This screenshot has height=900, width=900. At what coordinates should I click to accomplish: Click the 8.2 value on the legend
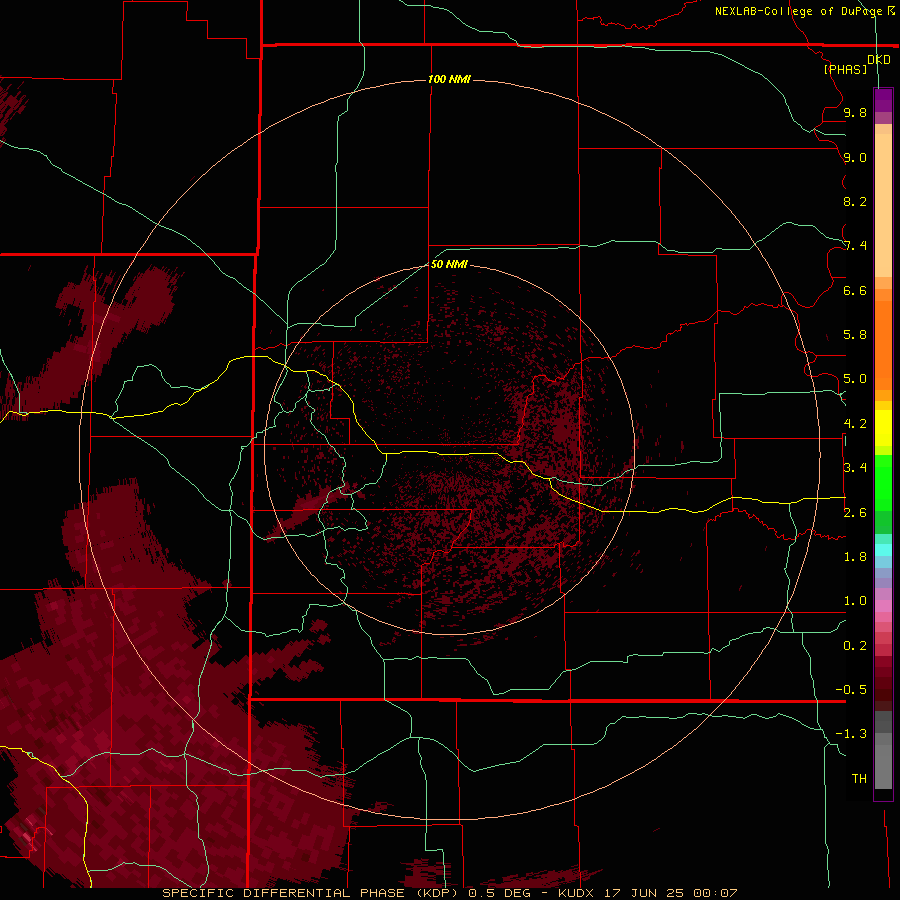click(x=855, y=201)
